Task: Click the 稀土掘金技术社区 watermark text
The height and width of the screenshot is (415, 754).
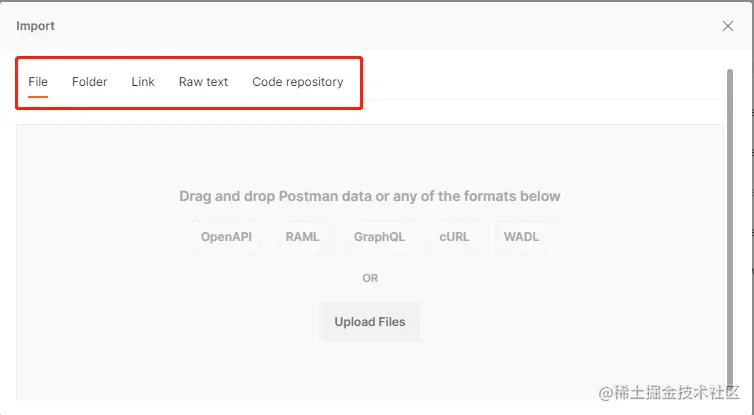Action: [x=676, y=392]
